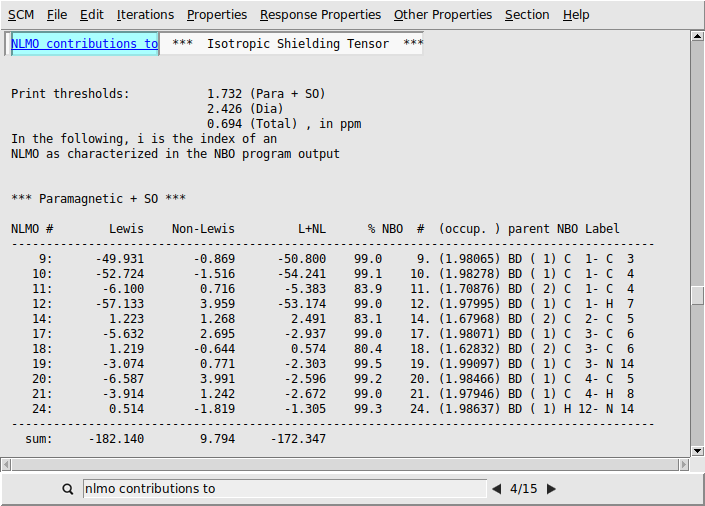Open the File menu
Screen dimensions: 705x506
[57, 15]
